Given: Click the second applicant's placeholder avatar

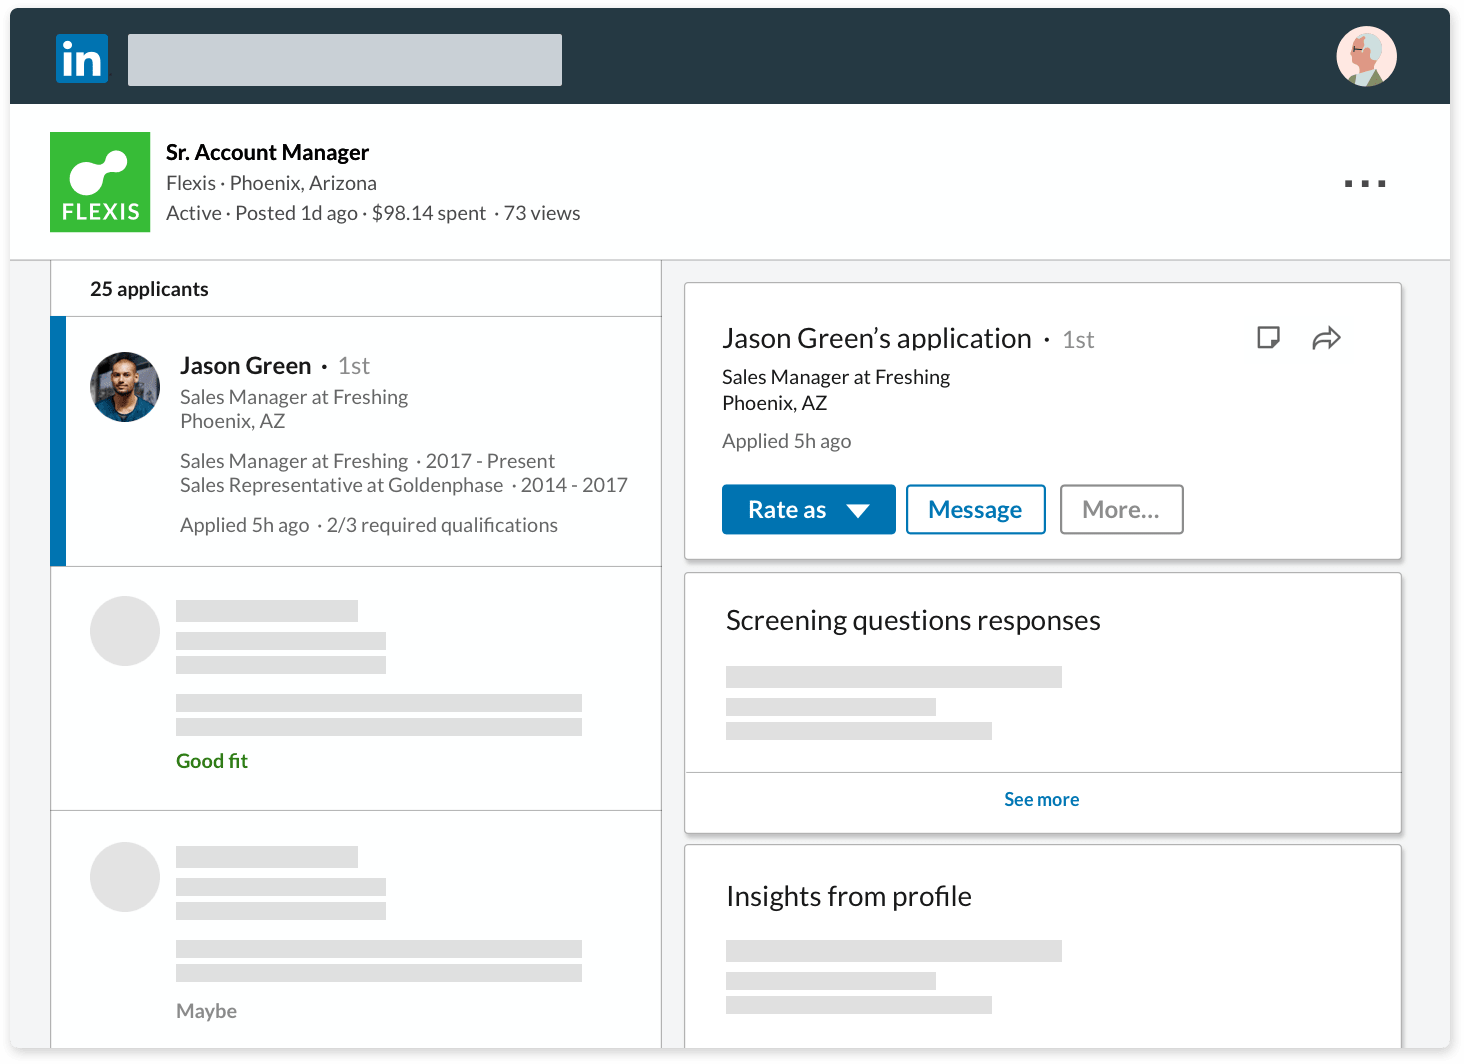Looking at the screenshot, I should (124, 631).
